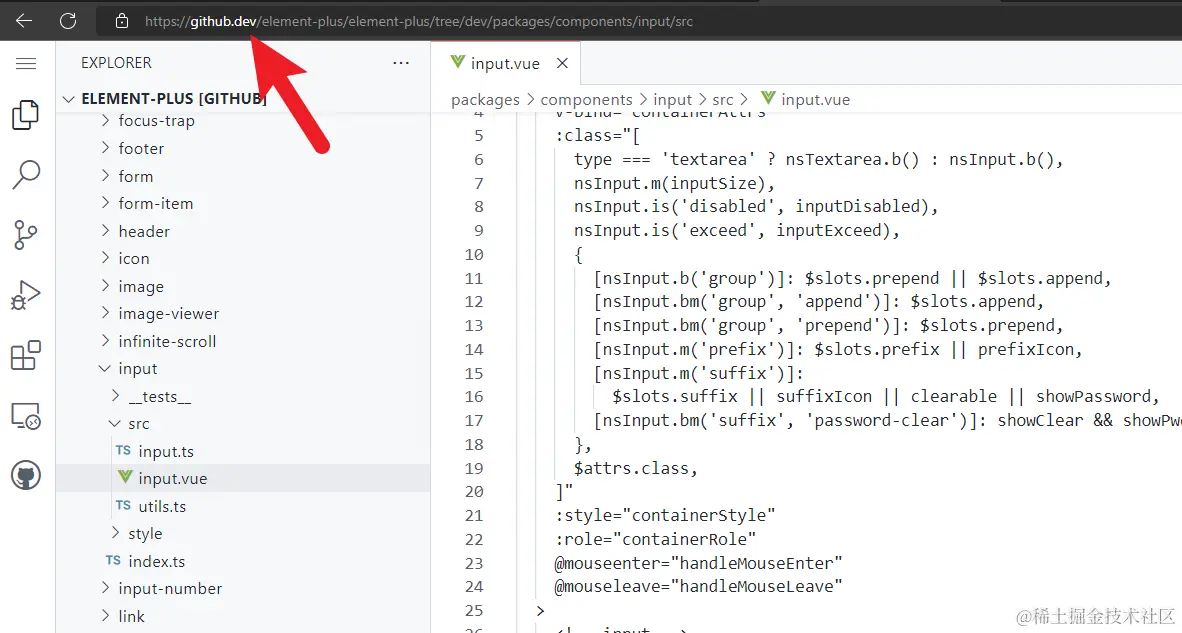Viewport: 1182px width, 633px height.
Task: Open the Extensions view
Action: click(x=26, y=355)
